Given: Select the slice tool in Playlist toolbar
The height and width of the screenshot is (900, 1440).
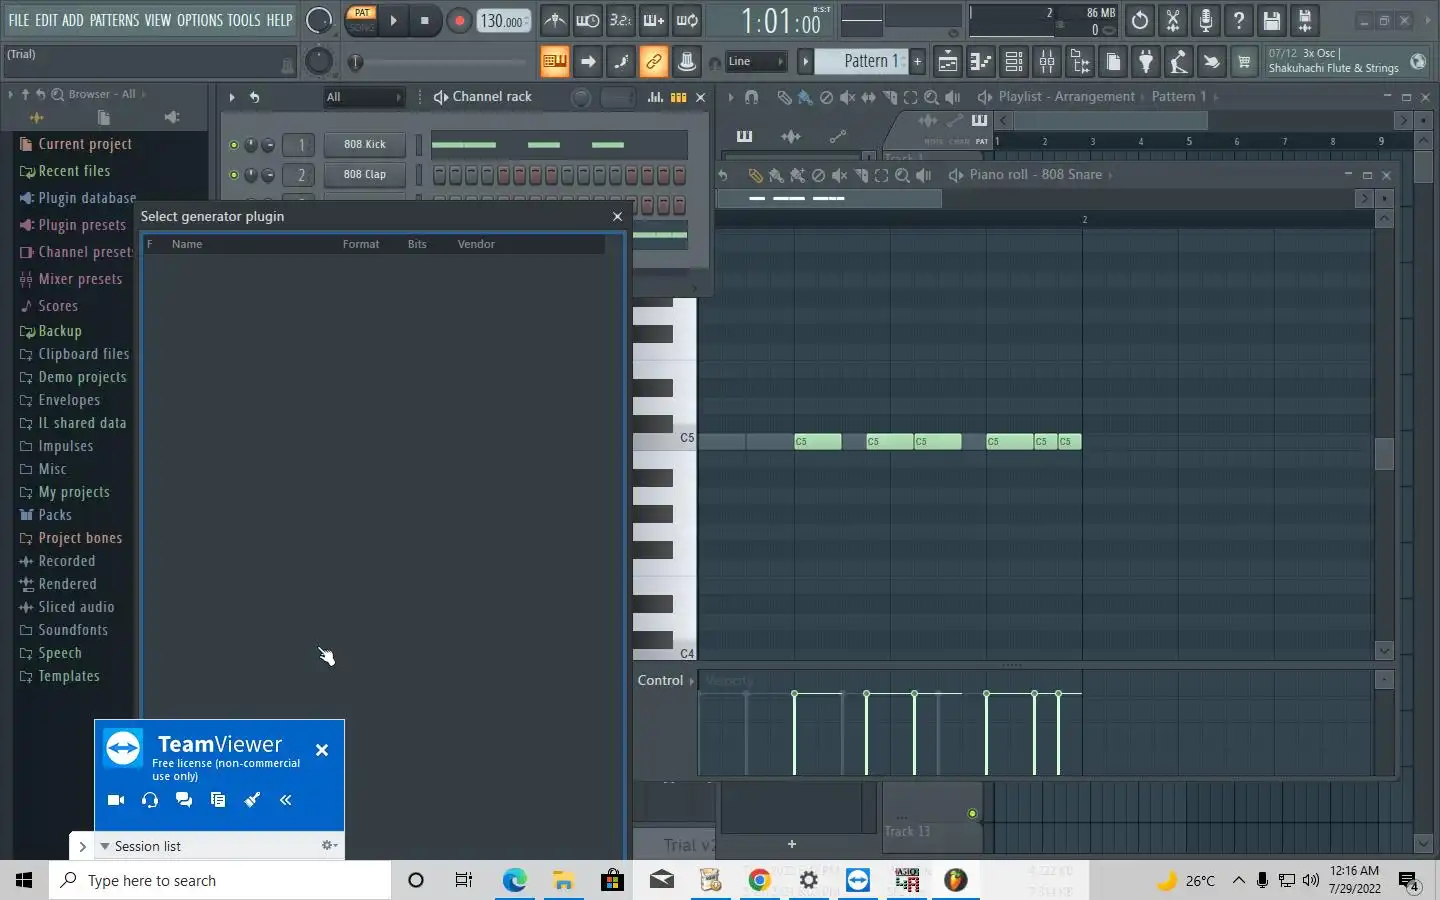Looking at the screenshot, I should tap(889, 97).
